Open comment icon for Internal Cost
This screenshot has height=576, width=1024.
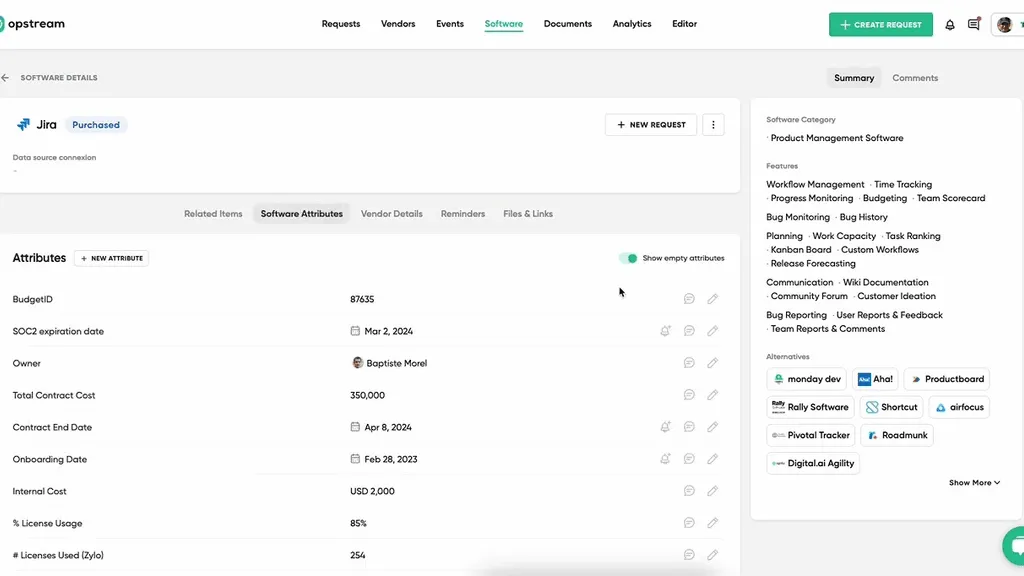click(689, 491)
